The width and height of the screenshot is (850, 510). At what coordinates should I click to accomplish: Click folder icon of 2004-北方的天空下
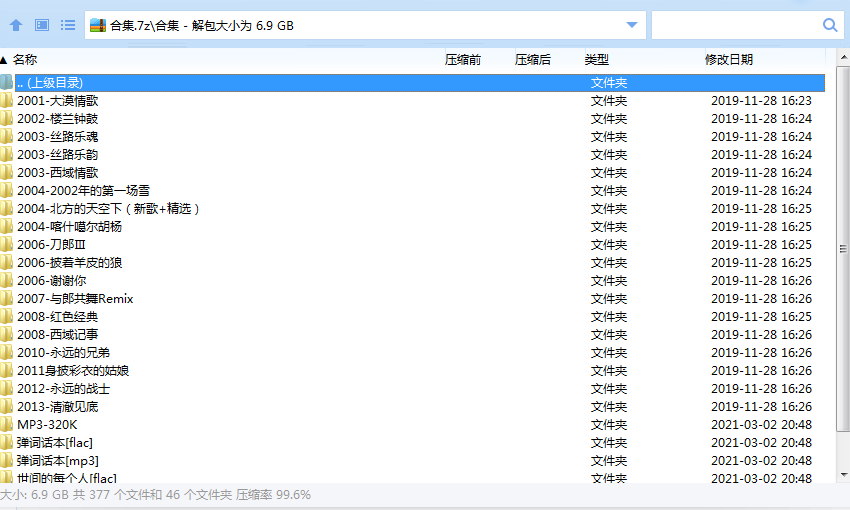tap(6, 209)
